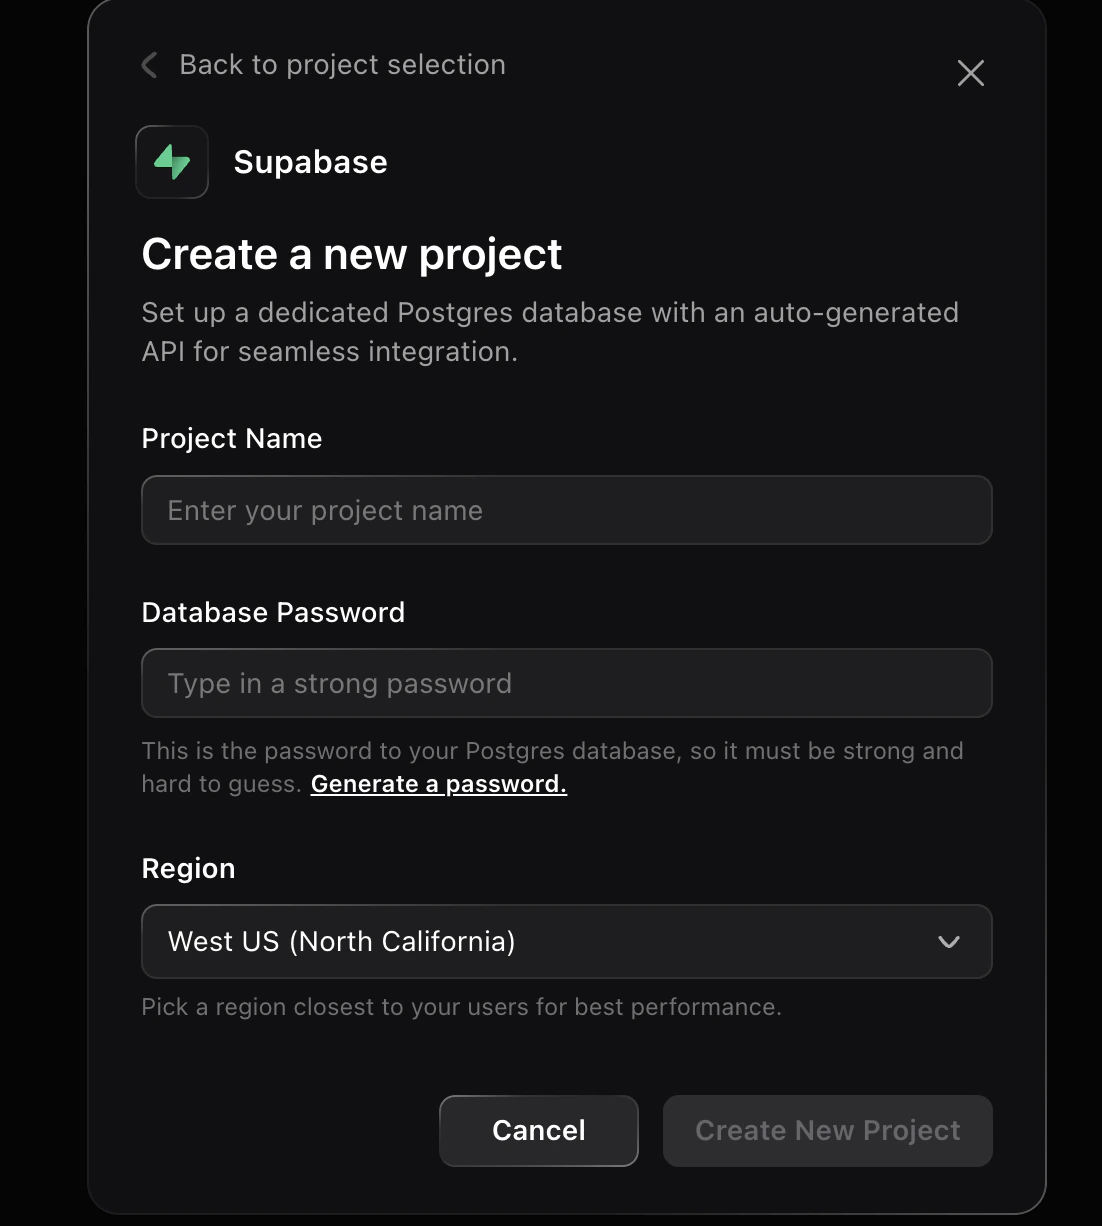
Task: Select the West US region value text
Action: pos(341,941)
